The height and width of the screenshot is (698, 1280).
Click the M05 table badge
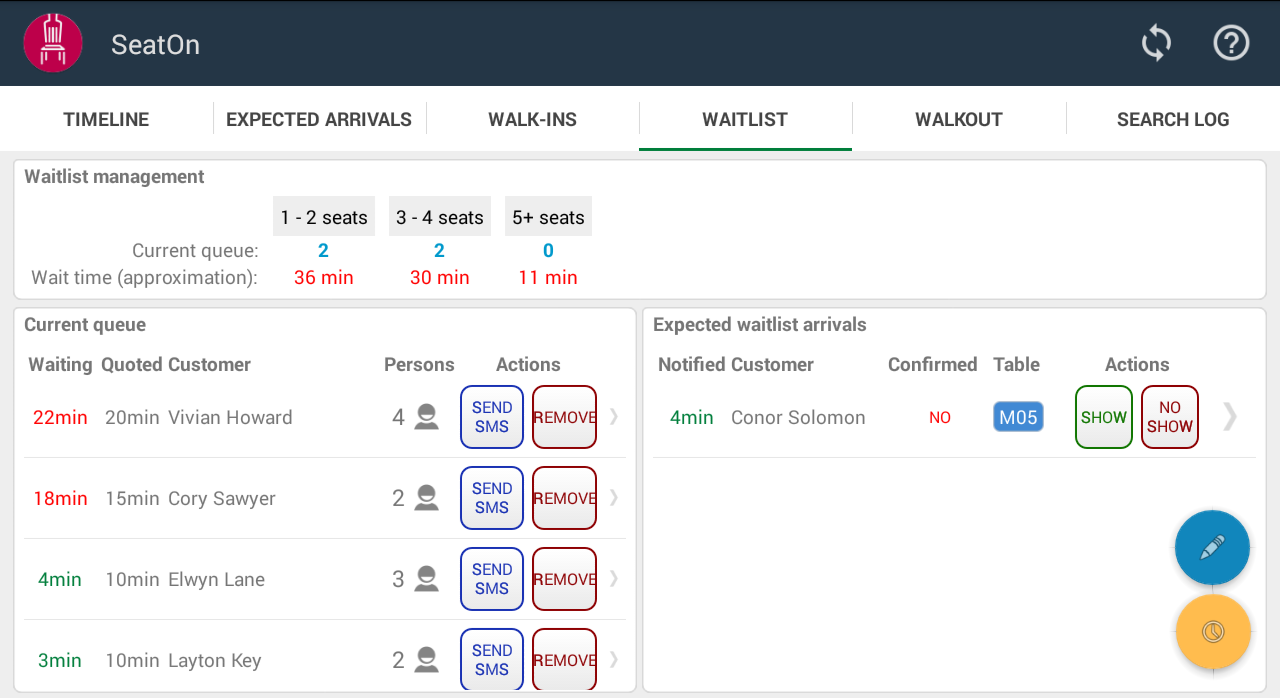coord(1018,417)
